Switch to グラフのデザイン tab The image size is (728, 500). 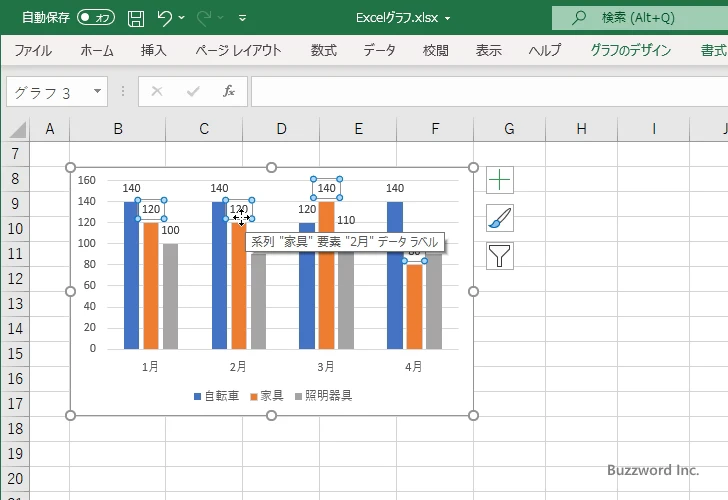coord(630,50)
